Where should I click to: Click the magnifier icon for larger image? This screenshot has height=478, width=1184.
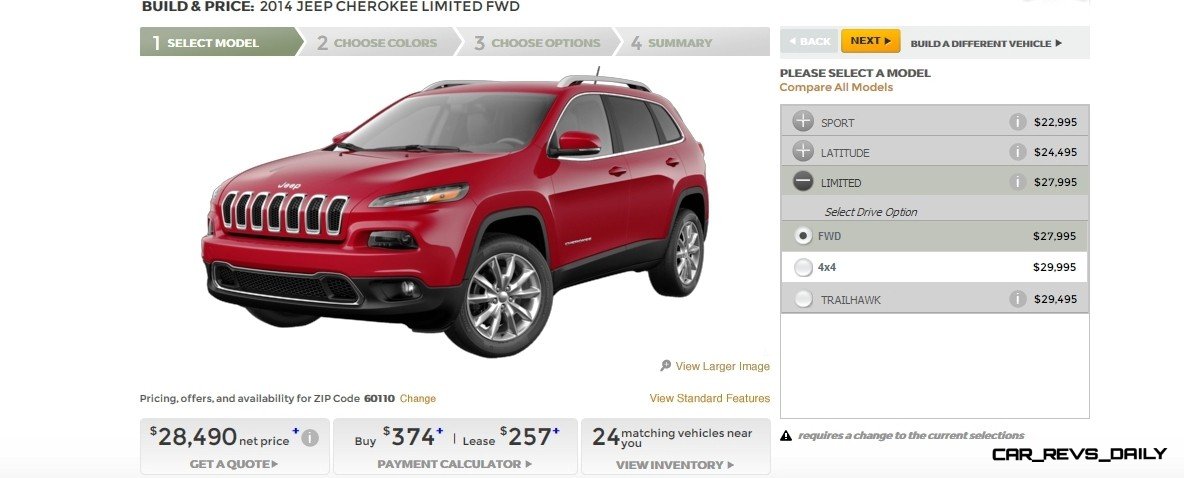[x=665, y=365]
